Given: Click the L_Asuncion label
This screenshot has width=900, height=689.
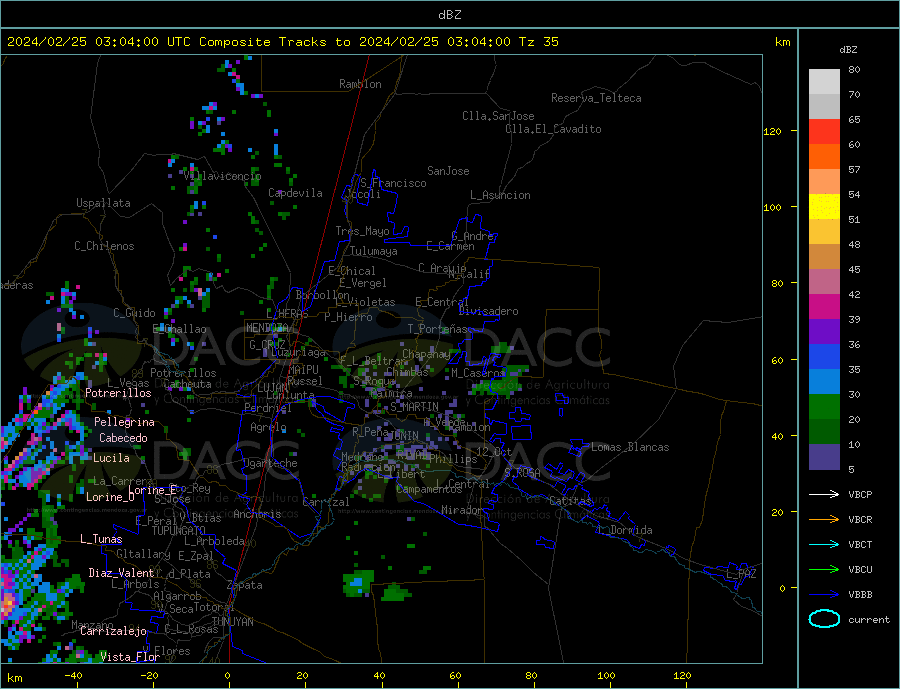Looking at the screenshot, I should (x=500, y=195).
